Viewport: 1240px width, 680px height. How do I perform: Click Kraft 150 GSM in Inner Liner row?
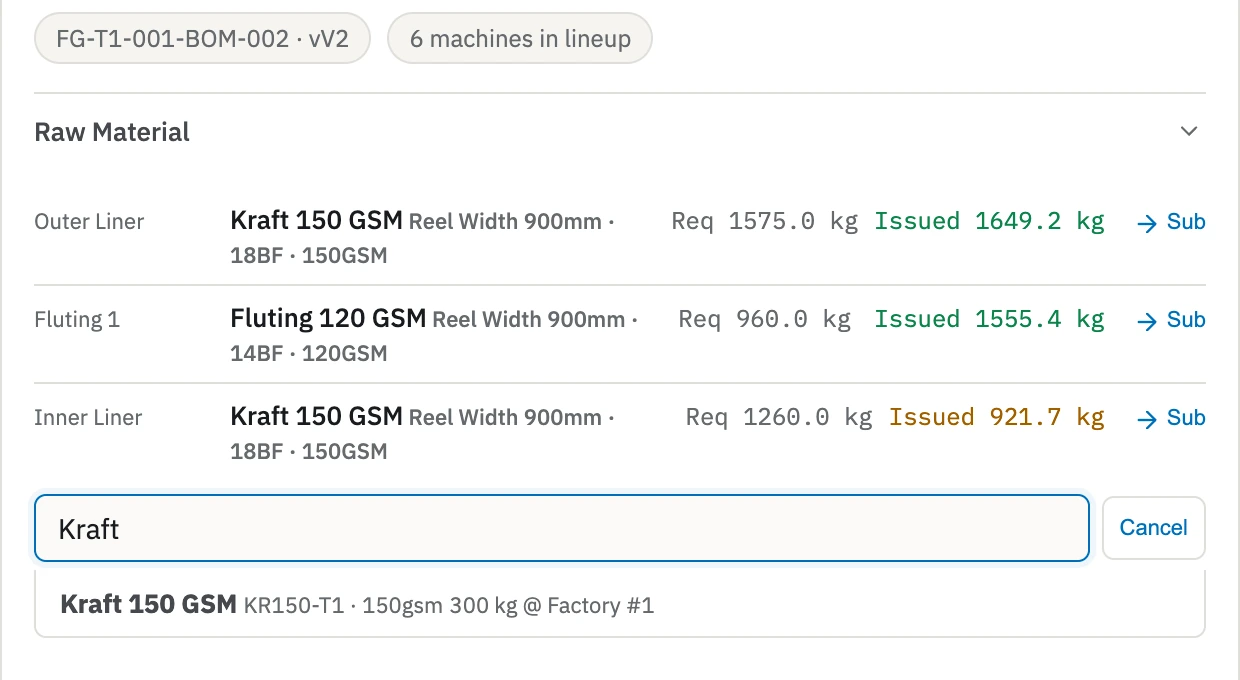[316, 417]
